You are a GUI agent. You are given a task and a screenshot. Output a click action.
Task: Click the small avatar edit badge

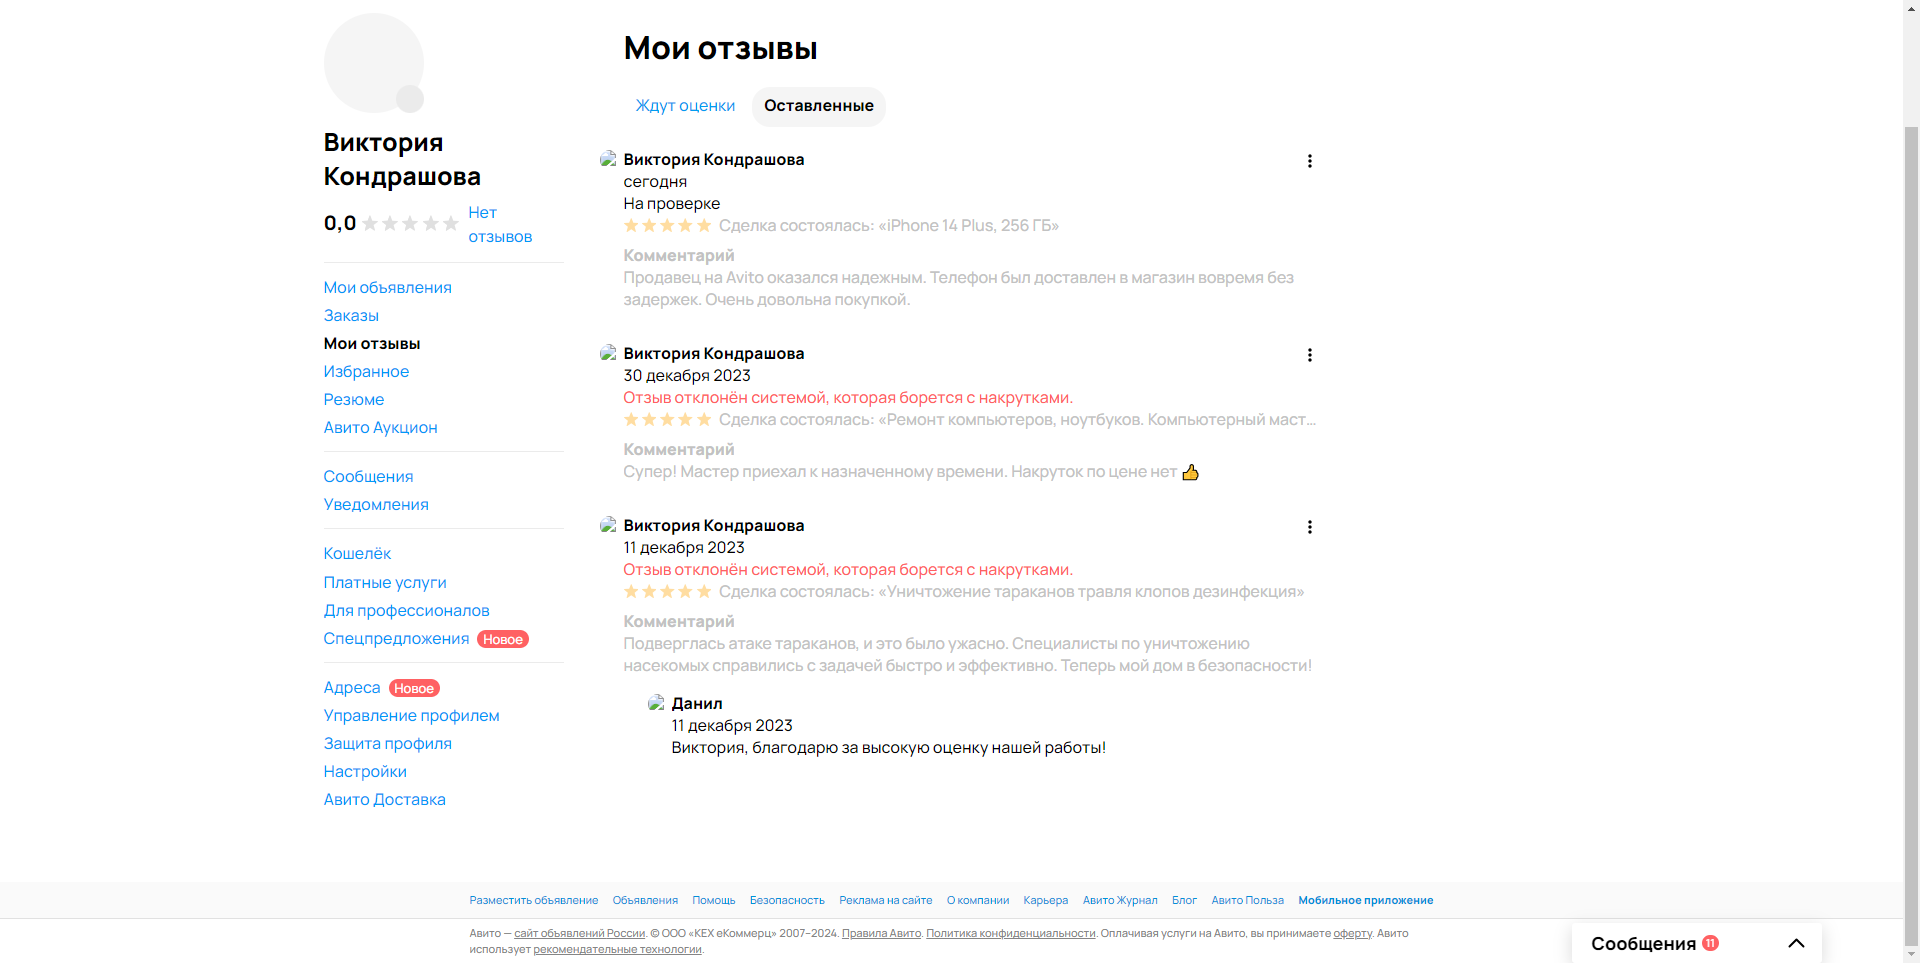point(410,99)
